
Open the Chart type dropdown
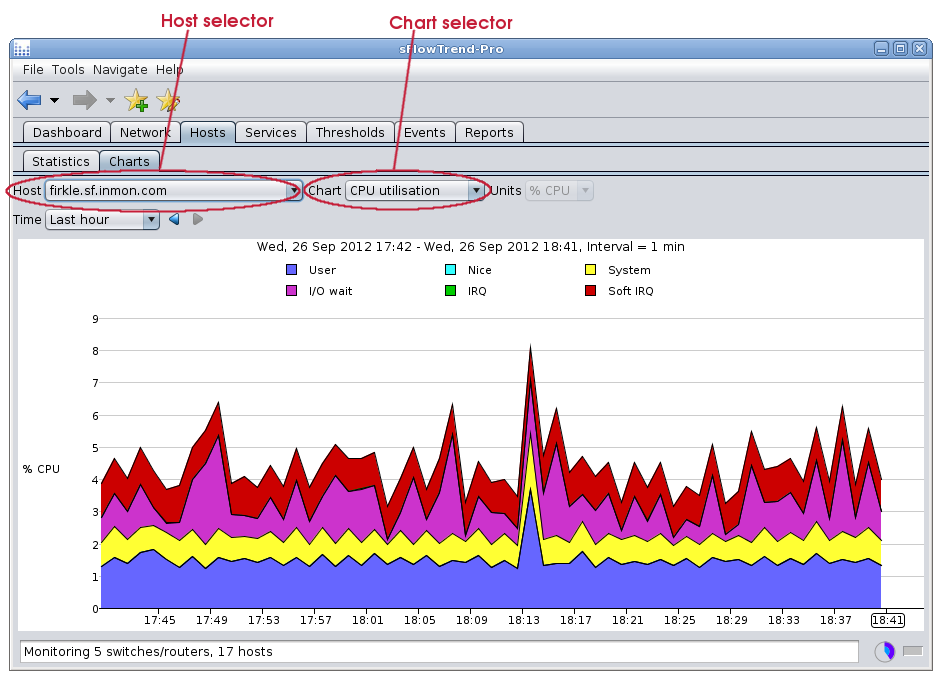pyautogui.click(x=476, y=190)
